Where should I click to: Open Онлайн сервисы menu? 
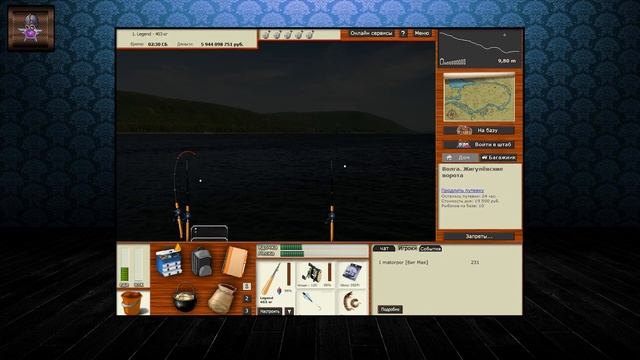click(x=371, y=33)
